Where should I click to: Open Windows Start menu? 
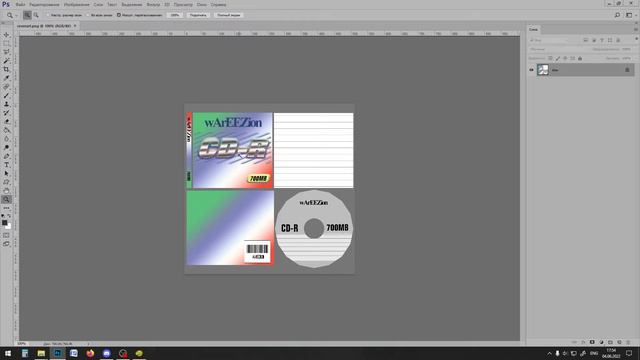point(8,353)
